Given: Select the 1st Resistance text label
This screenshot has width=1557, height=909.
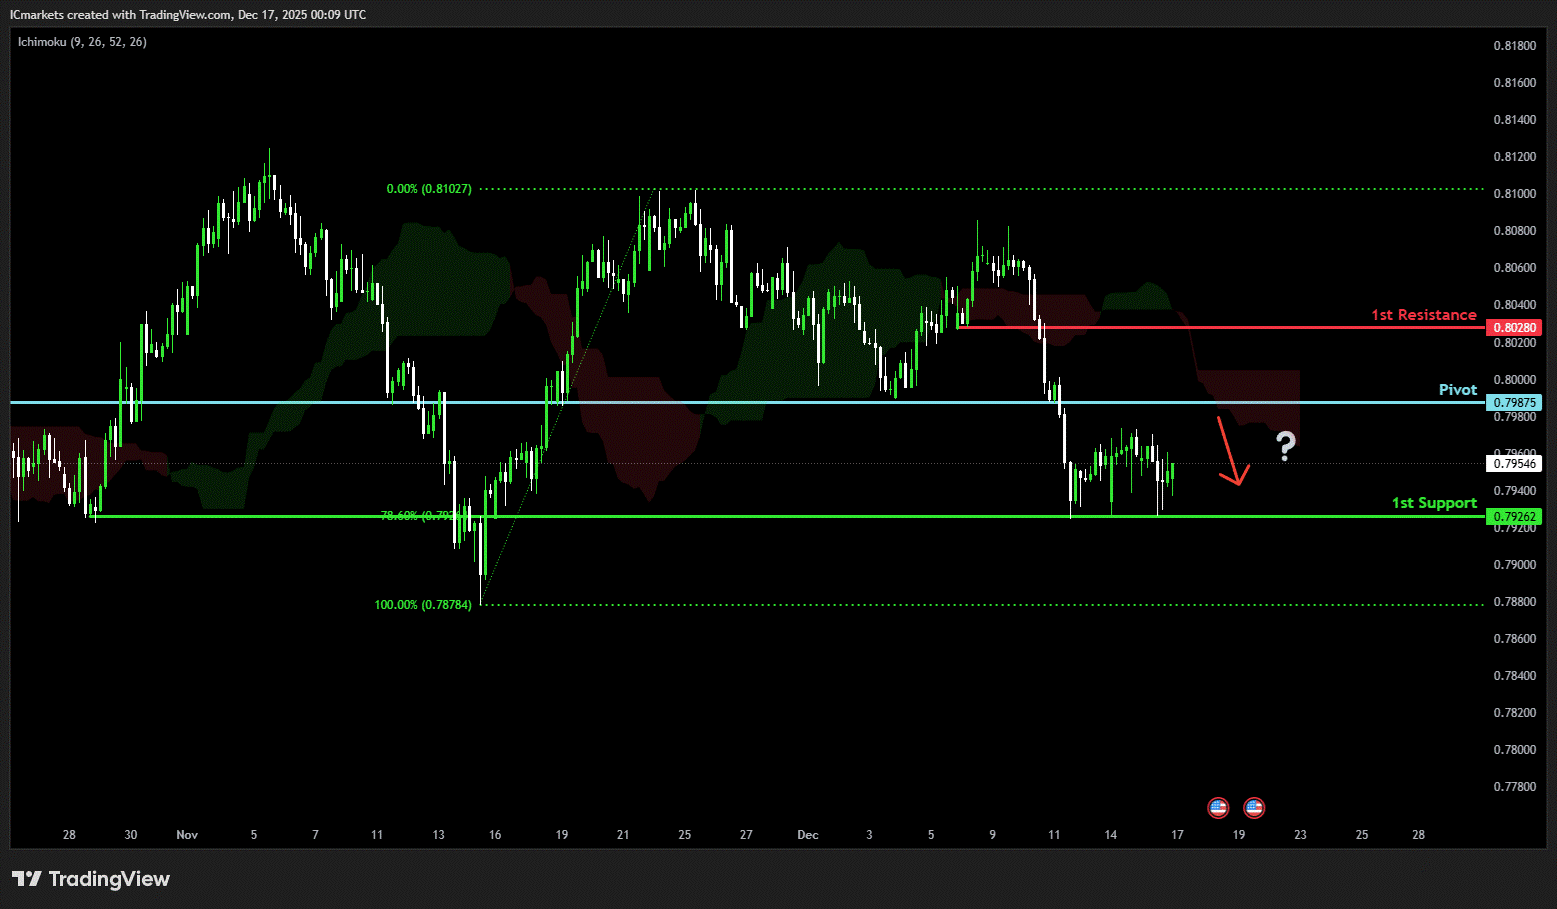Looking at the screenshot, I should pyautogui.click(x=1423, y=315).
